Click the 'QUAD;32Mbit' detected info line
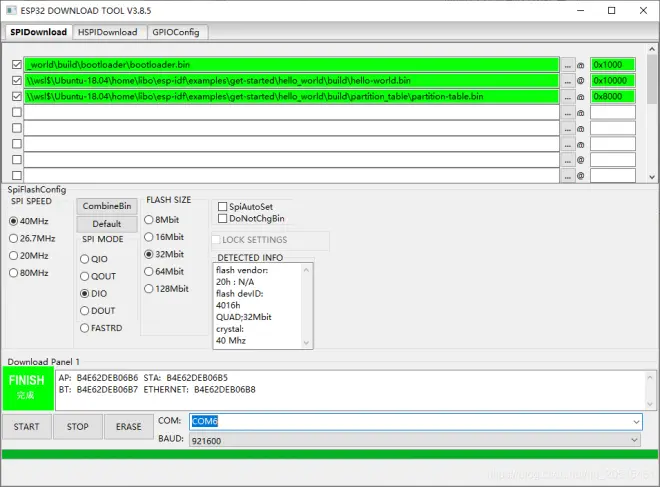The height and width of the screenshot is (487, 660). coord(244,317)
